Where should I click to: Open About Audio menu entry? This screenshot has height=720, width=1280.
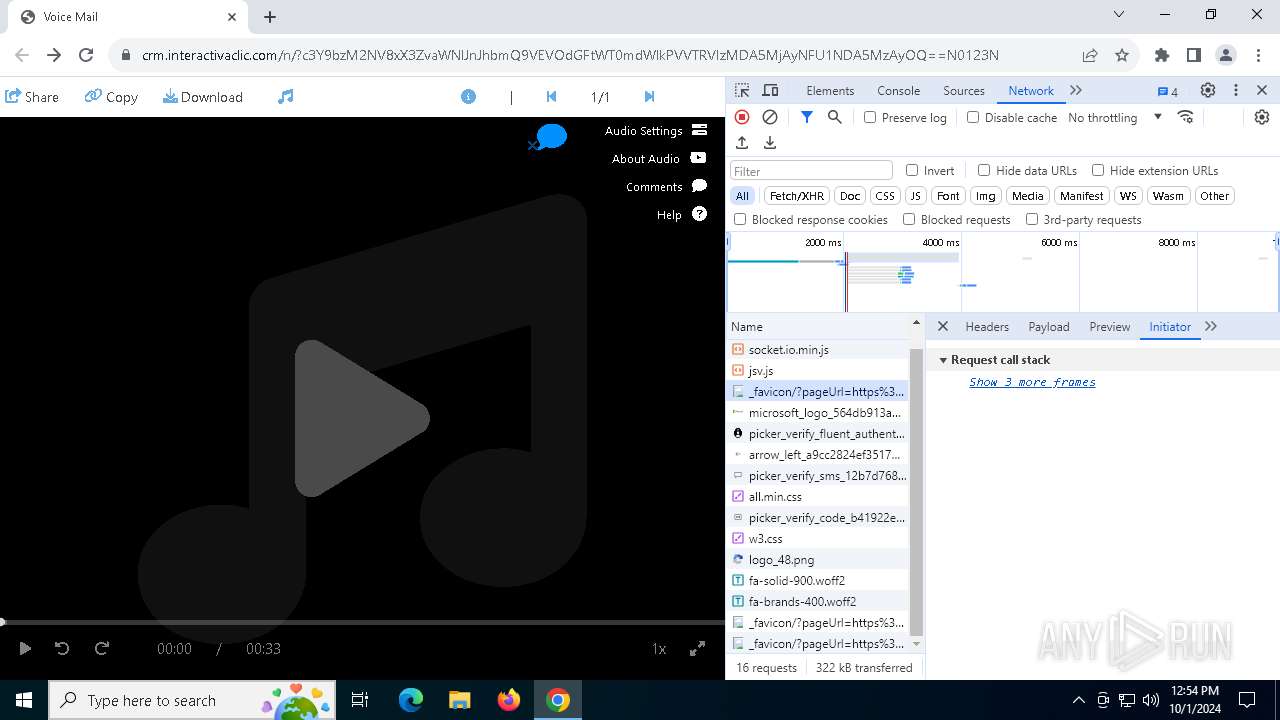pyautogui.click(x=659, y=159)
